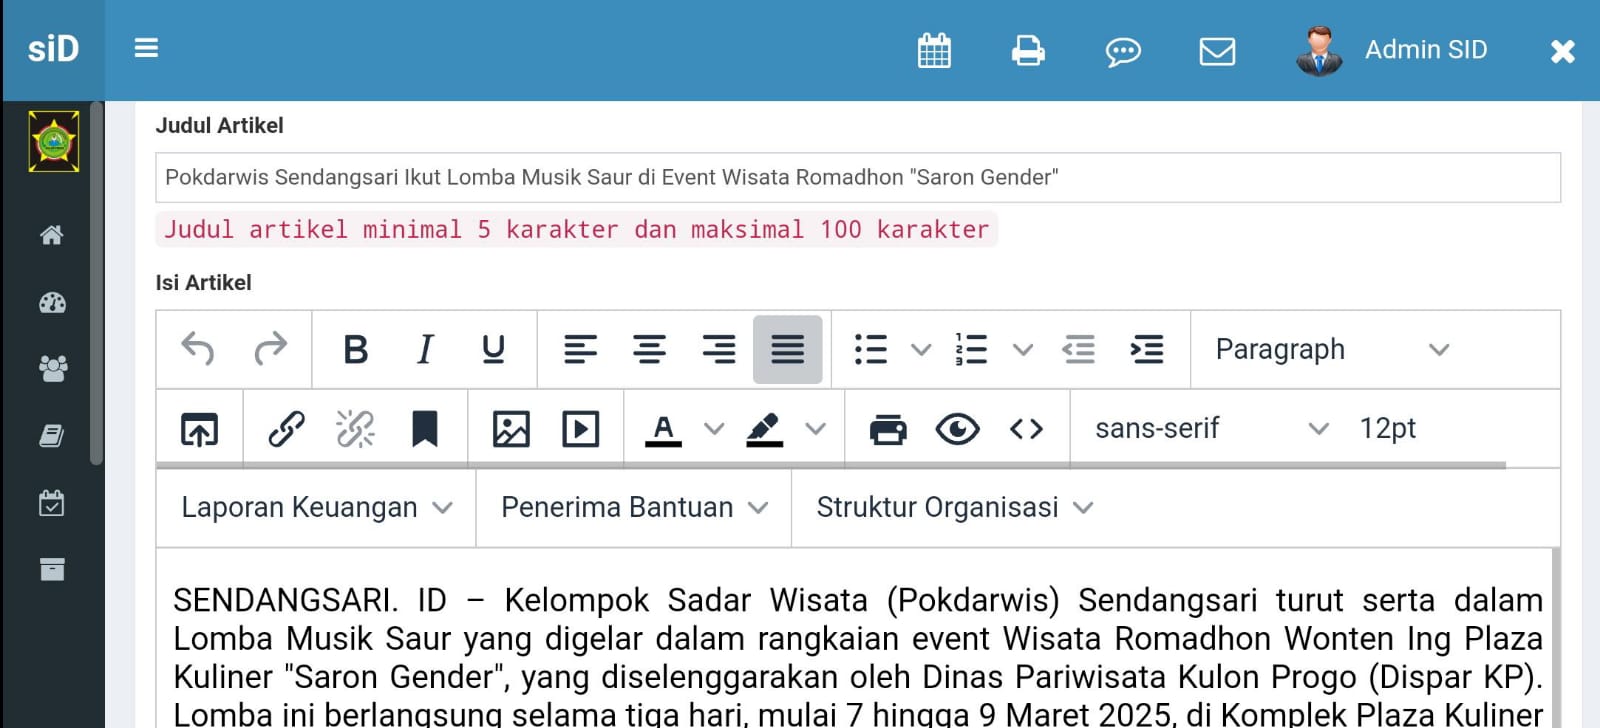Undo the last edit

[198, 349]
